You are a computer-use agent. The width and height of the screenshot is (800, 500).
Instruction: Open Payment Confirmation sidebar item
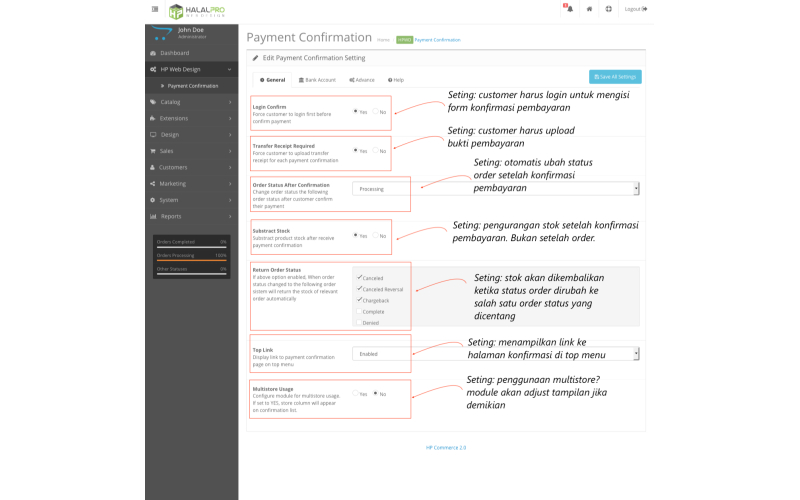(x=191, y=86)
